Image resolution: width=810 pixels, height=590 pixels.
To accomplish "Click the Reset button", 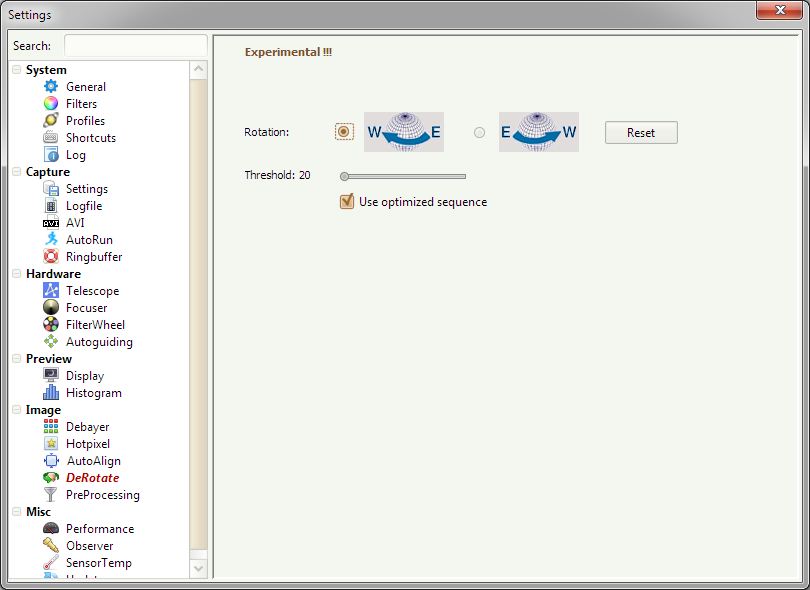I will (x=641, y=132).
